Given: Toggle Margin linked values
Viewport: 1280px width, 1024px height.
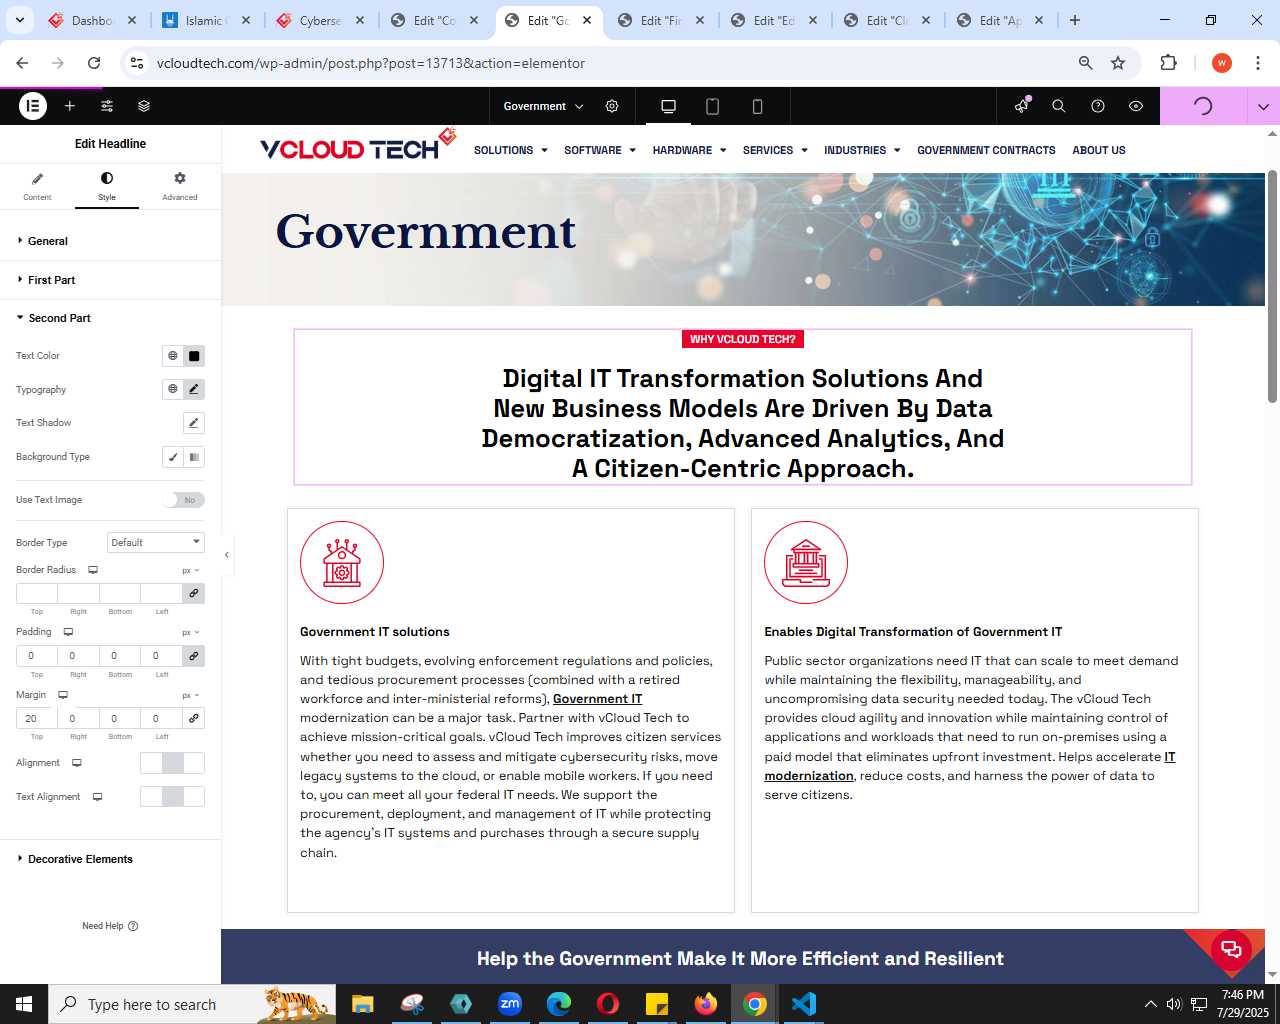Looking at the screenshot, I should 194,718.
